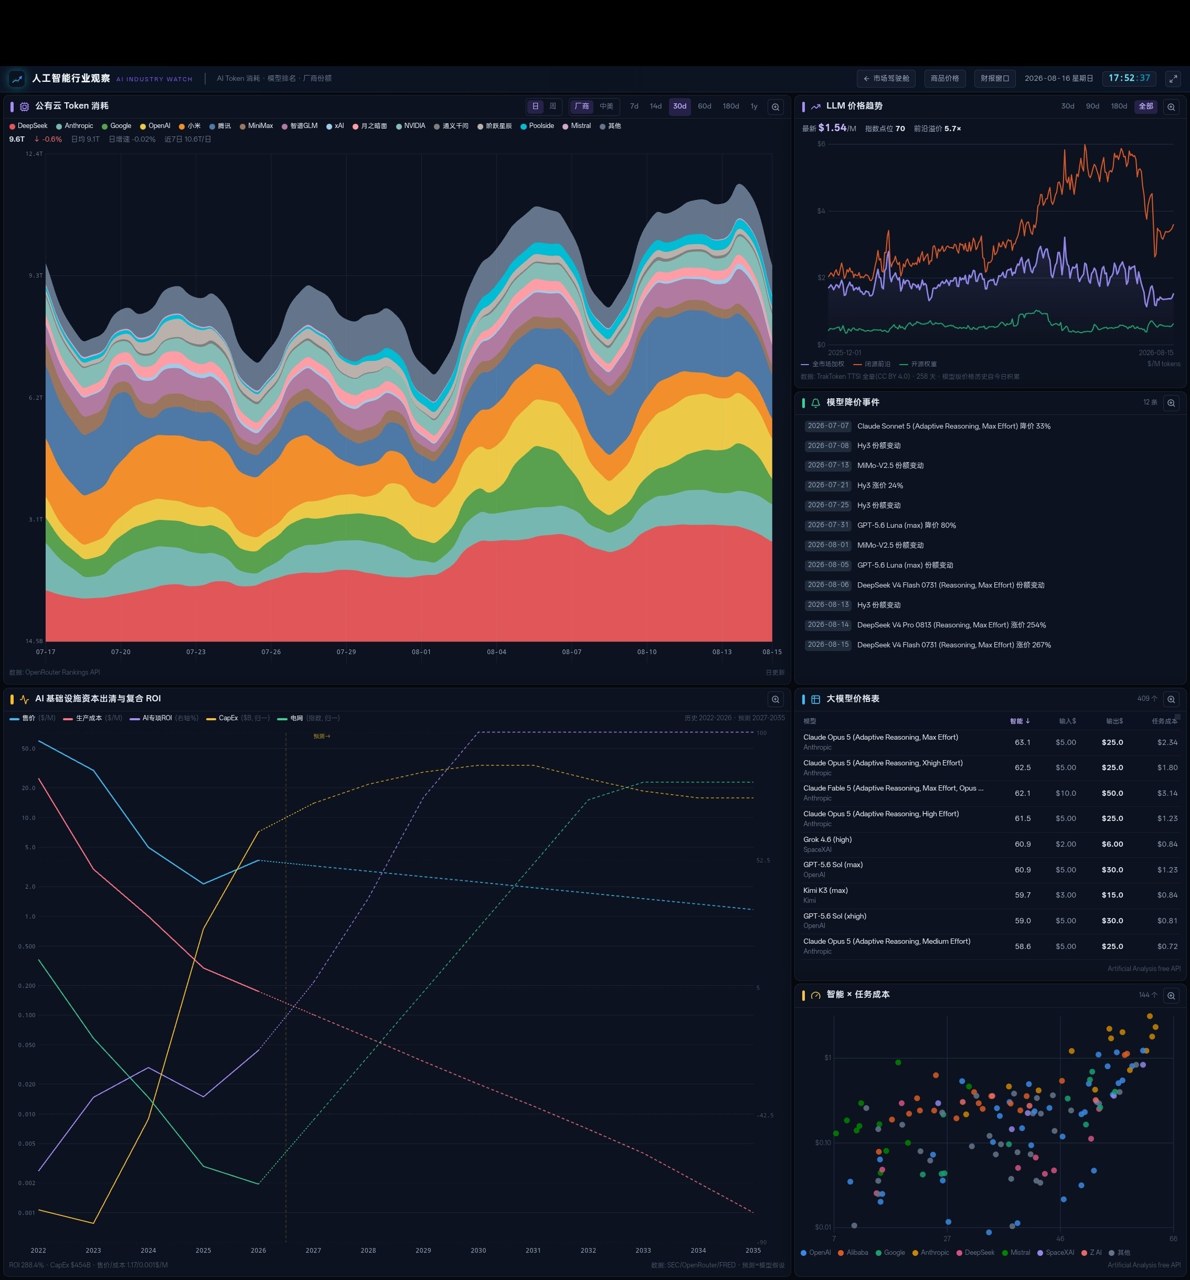Viewport: 1190px width, 1280px height.
Task: Click the pulse icon beside AI 基础设施 title
Action: point(25,699)
